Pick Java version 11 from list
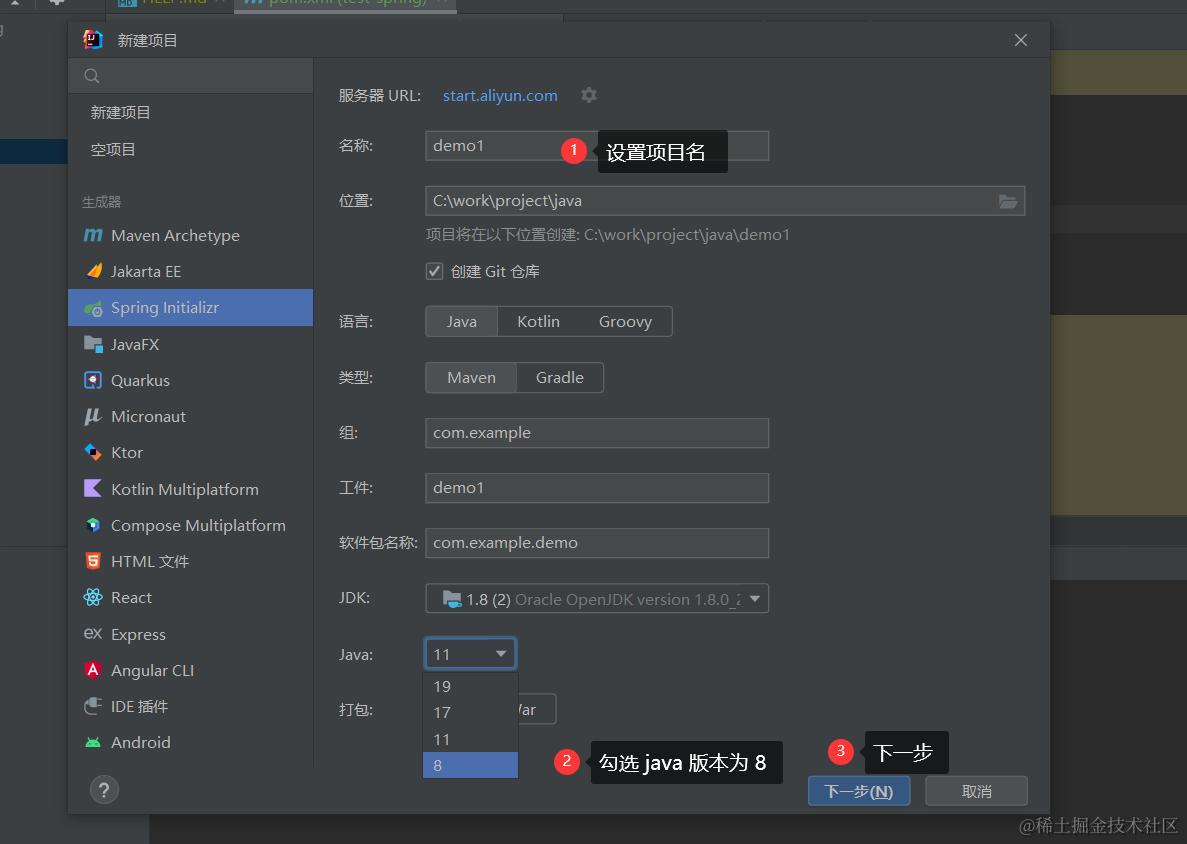 coord(470,740)
